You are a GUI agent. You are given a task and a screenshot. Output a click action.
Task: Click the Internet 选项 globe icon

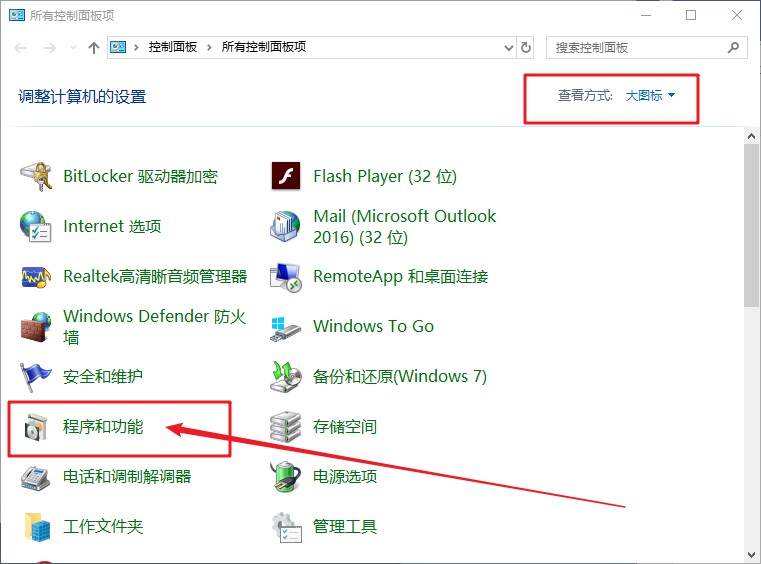pos(36,226)
